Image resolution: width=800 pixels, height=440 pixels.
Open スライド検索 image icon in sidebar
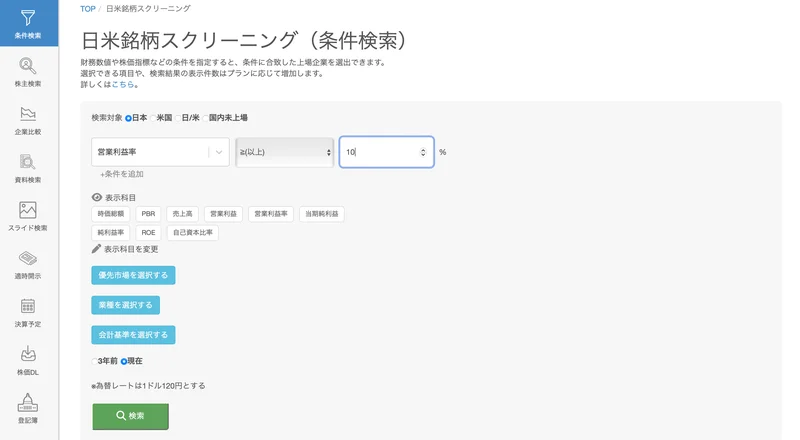point(28,210)
